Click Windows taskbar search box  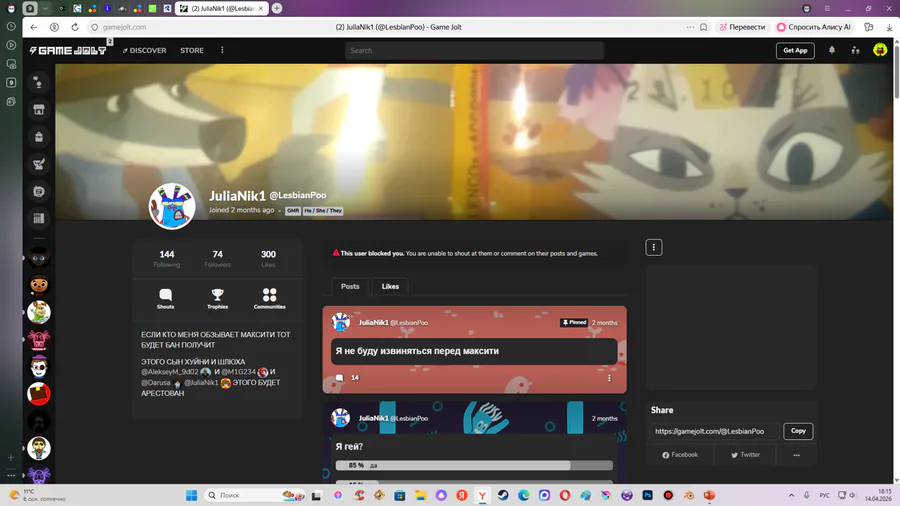tap(255, 495)
